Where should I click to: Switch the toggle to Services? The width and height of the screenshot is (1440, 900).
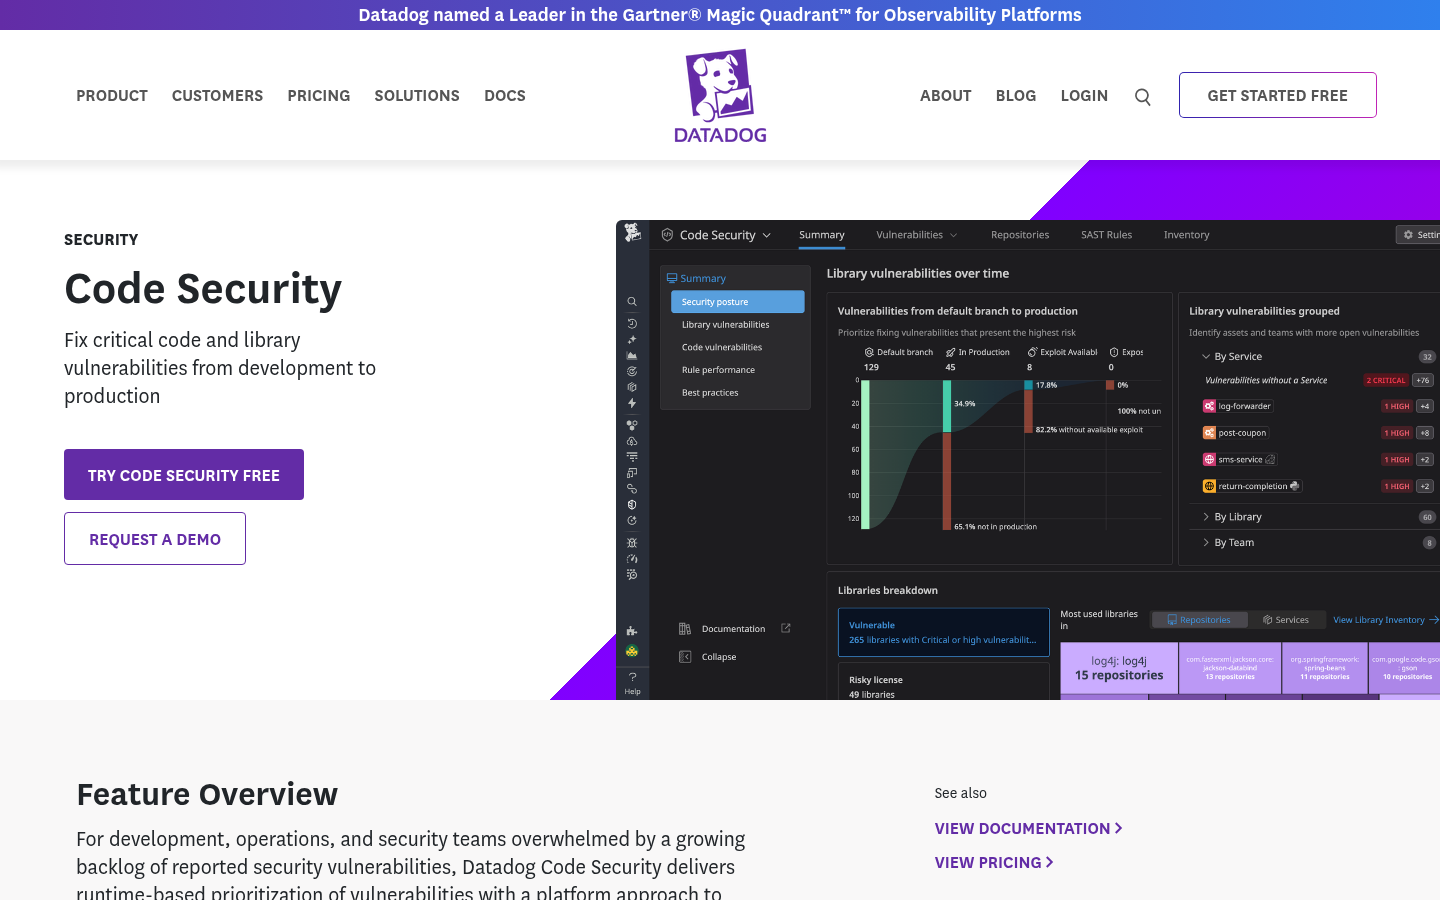[x=1286, y=620]
